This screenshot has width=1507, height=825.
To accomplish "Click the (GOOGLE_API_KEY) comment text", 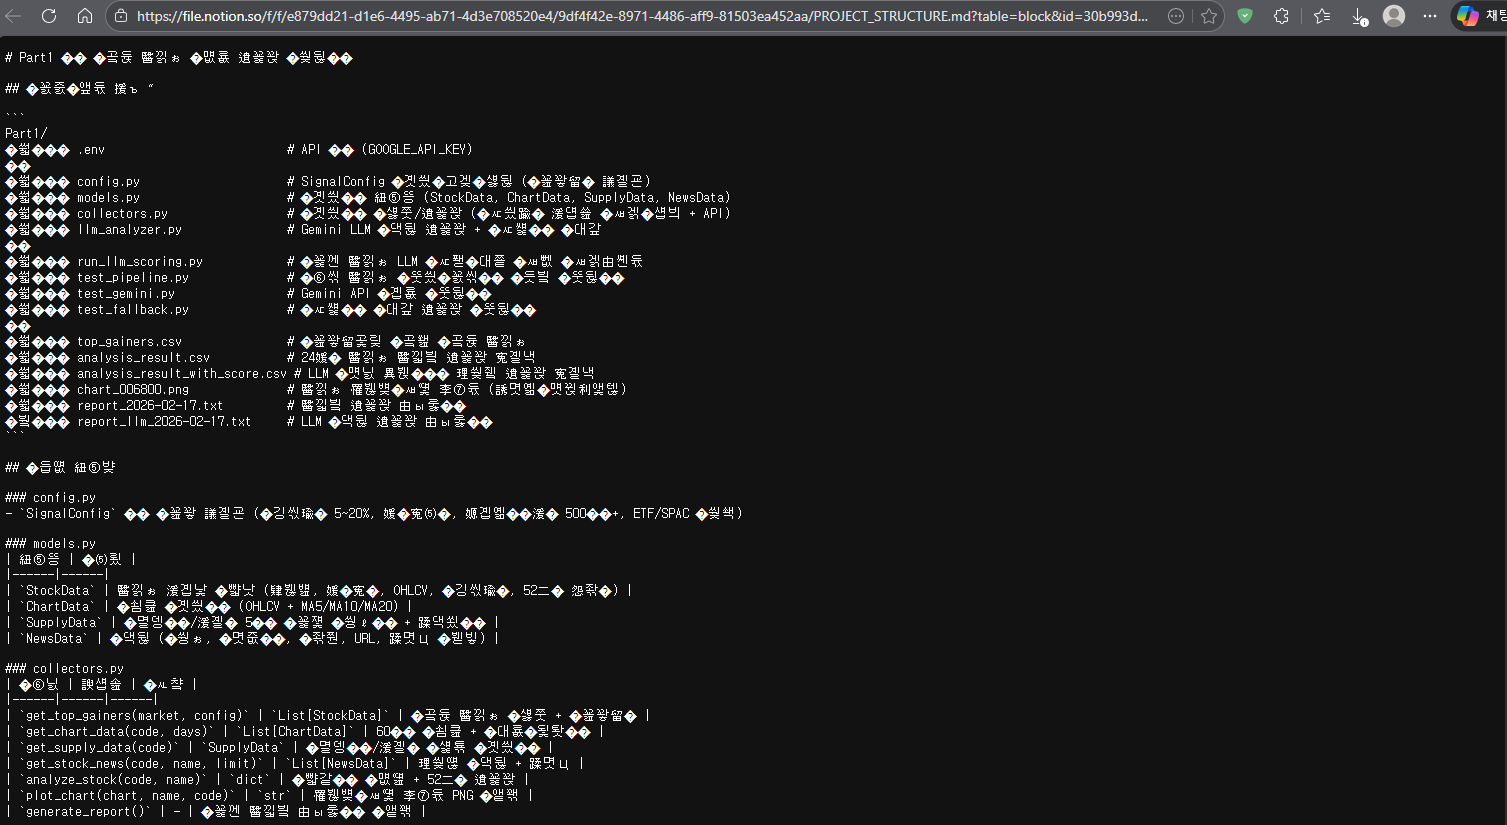I will click(416, 149).
